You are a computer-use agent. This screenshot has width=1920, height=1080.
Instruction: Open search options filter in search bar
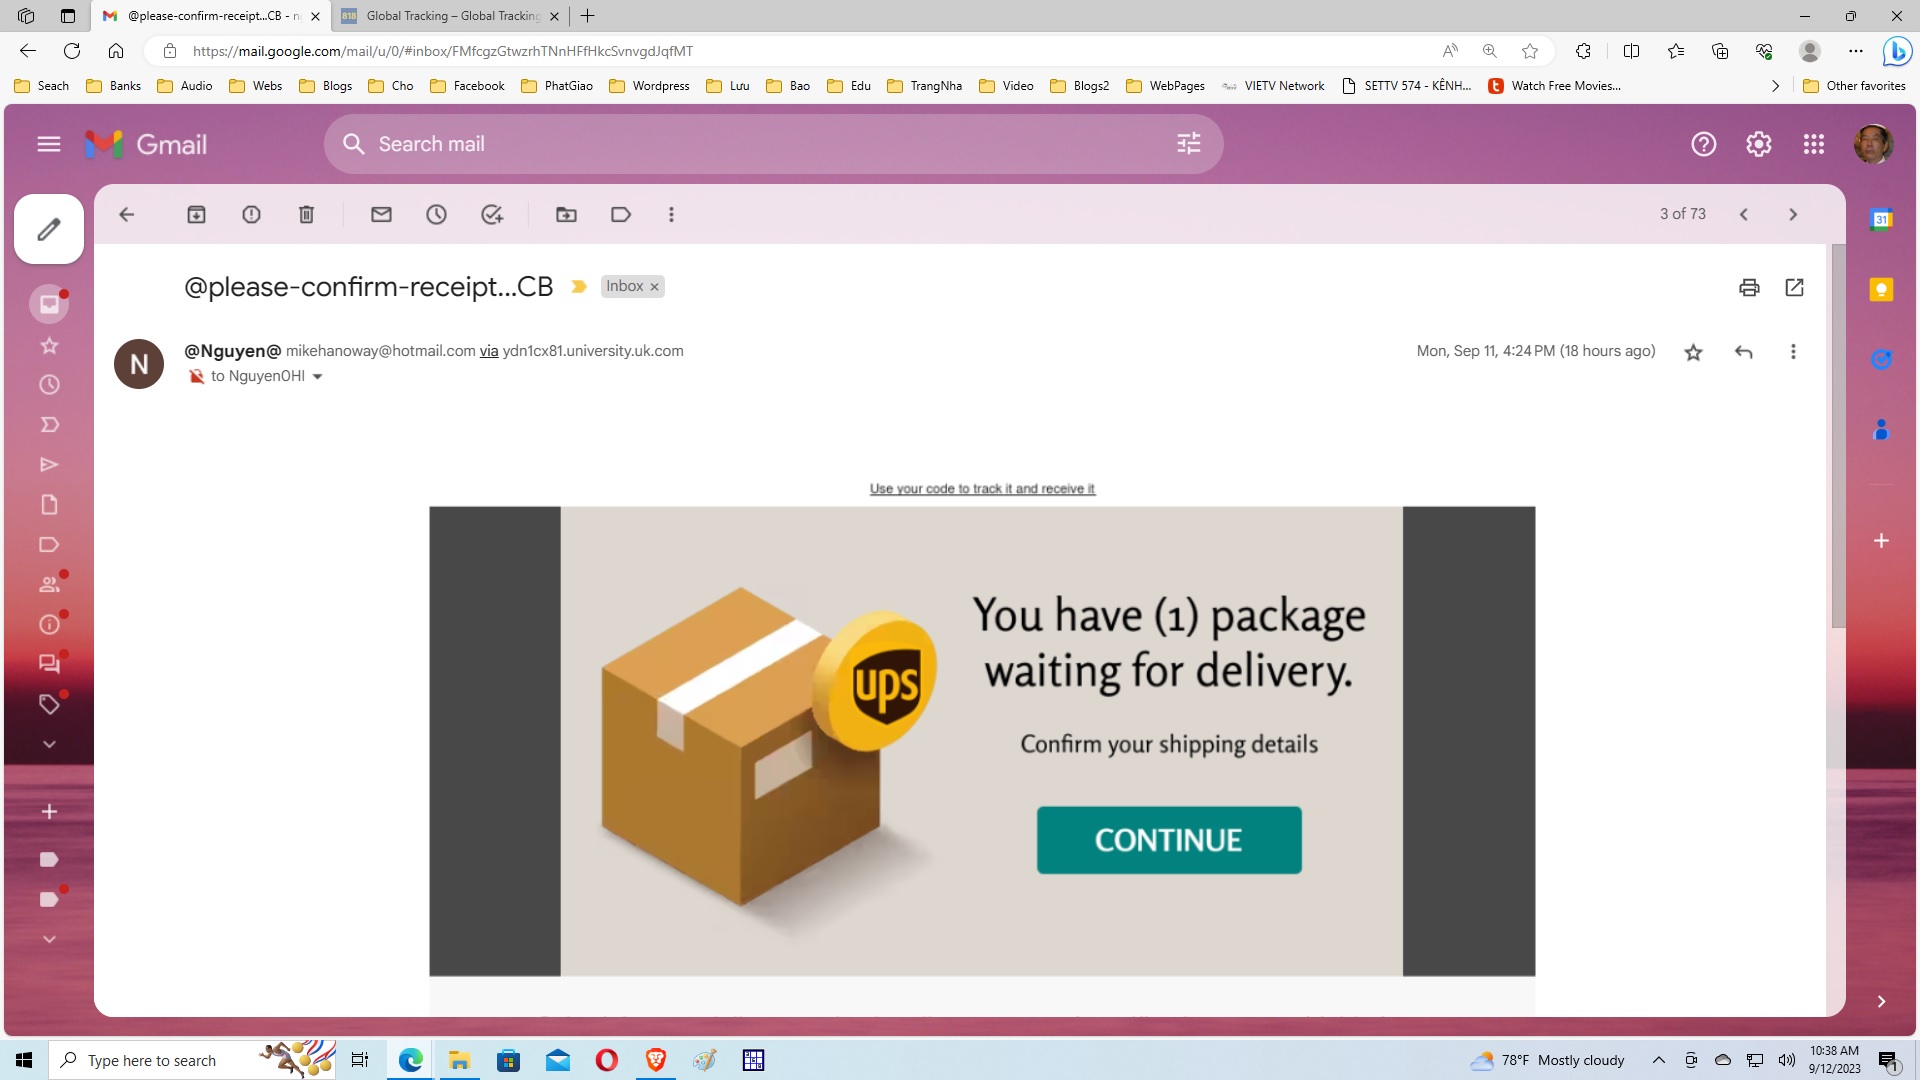point(1188,144)
